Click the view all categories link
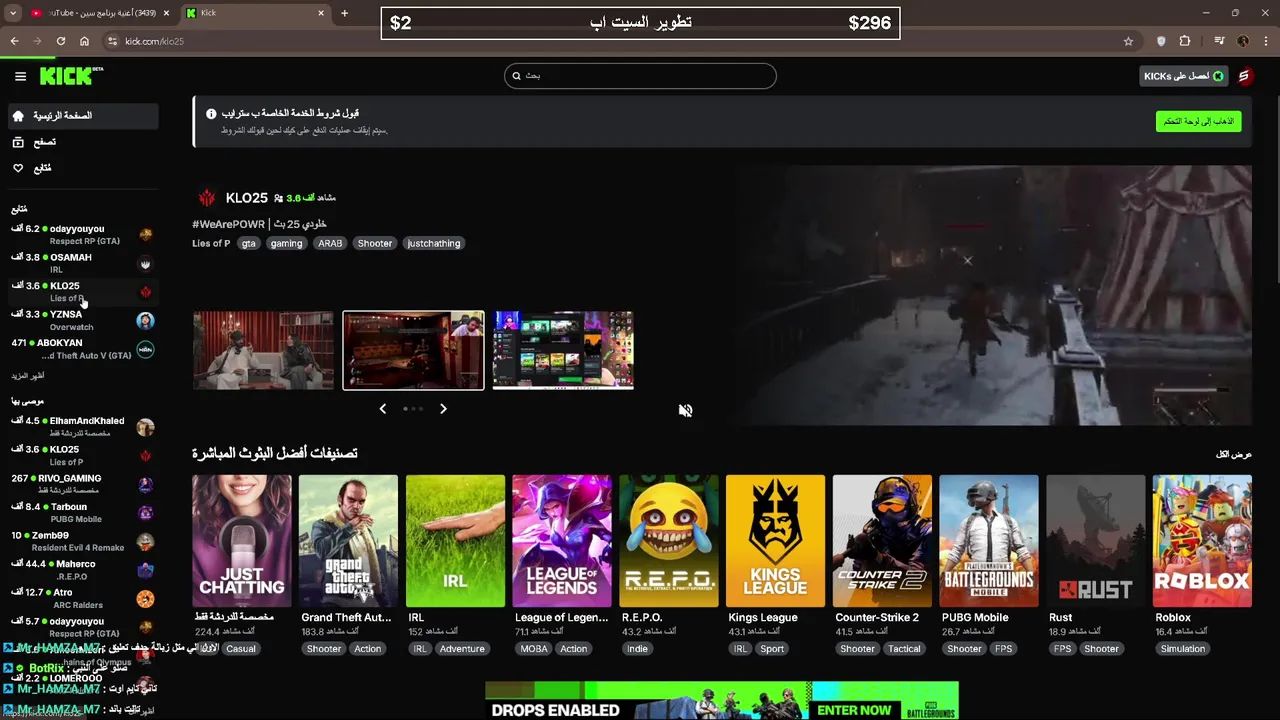 coord(1234,455)
